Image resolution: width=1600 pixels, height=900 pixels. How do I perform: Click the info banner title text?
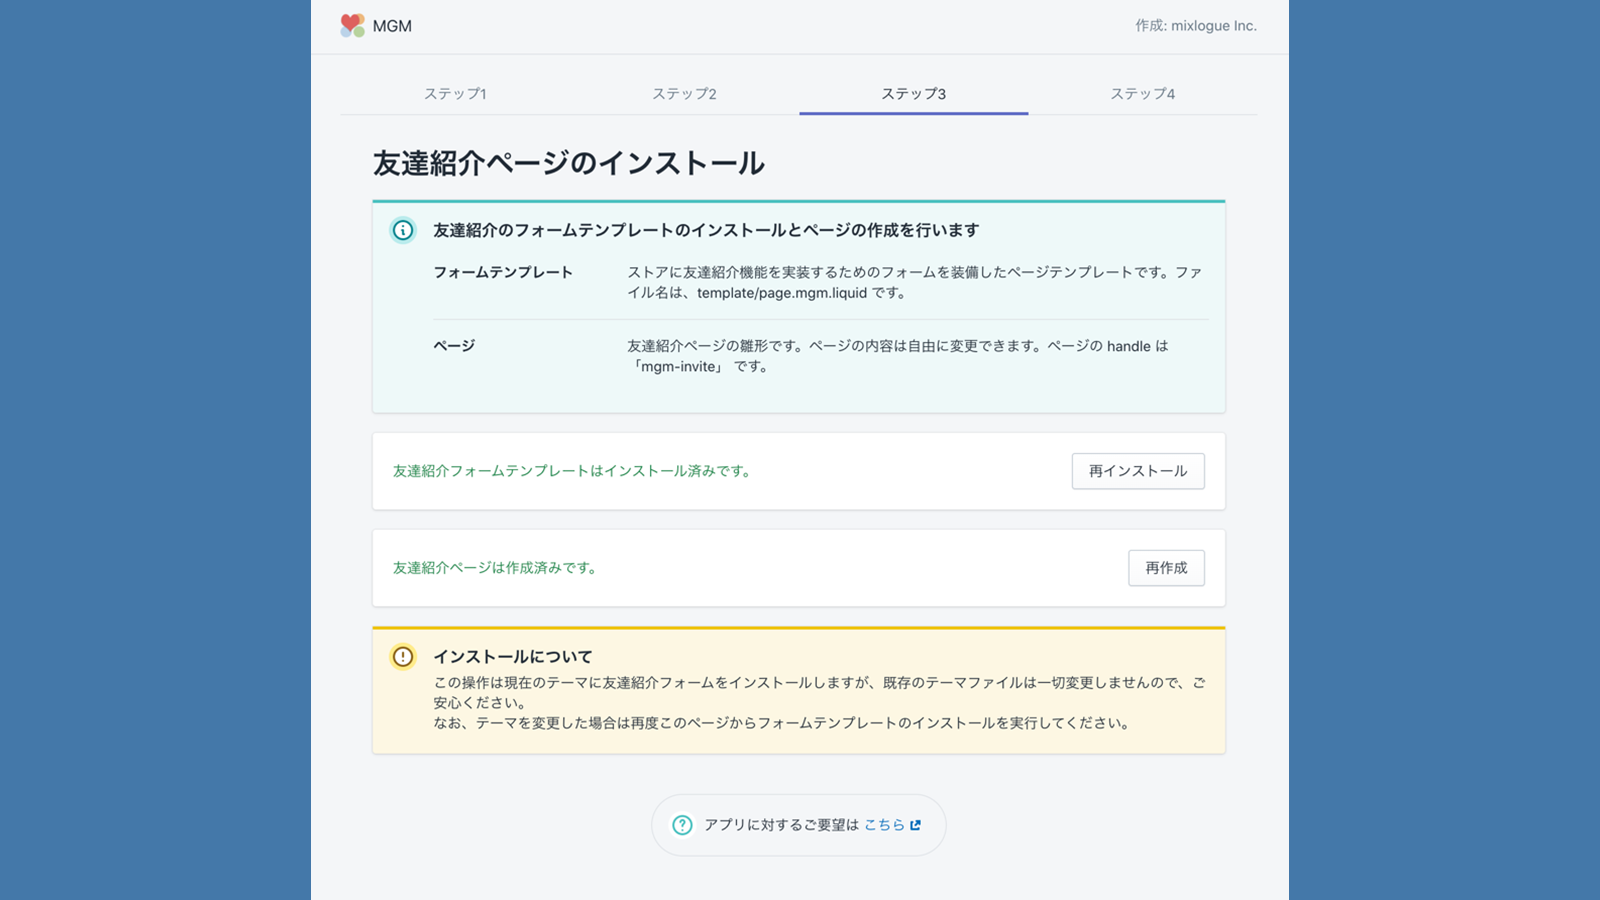[x=706, y=230]
